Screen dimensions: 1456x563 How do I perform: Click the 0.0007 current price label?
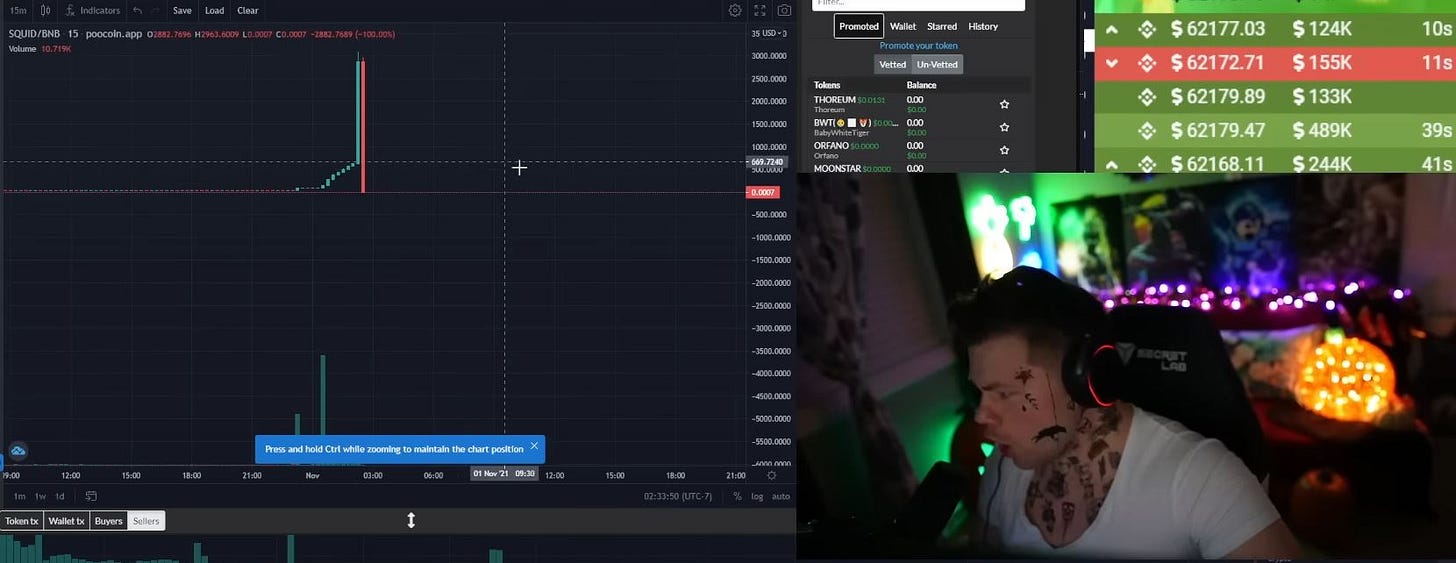click(x=762, y=192)
